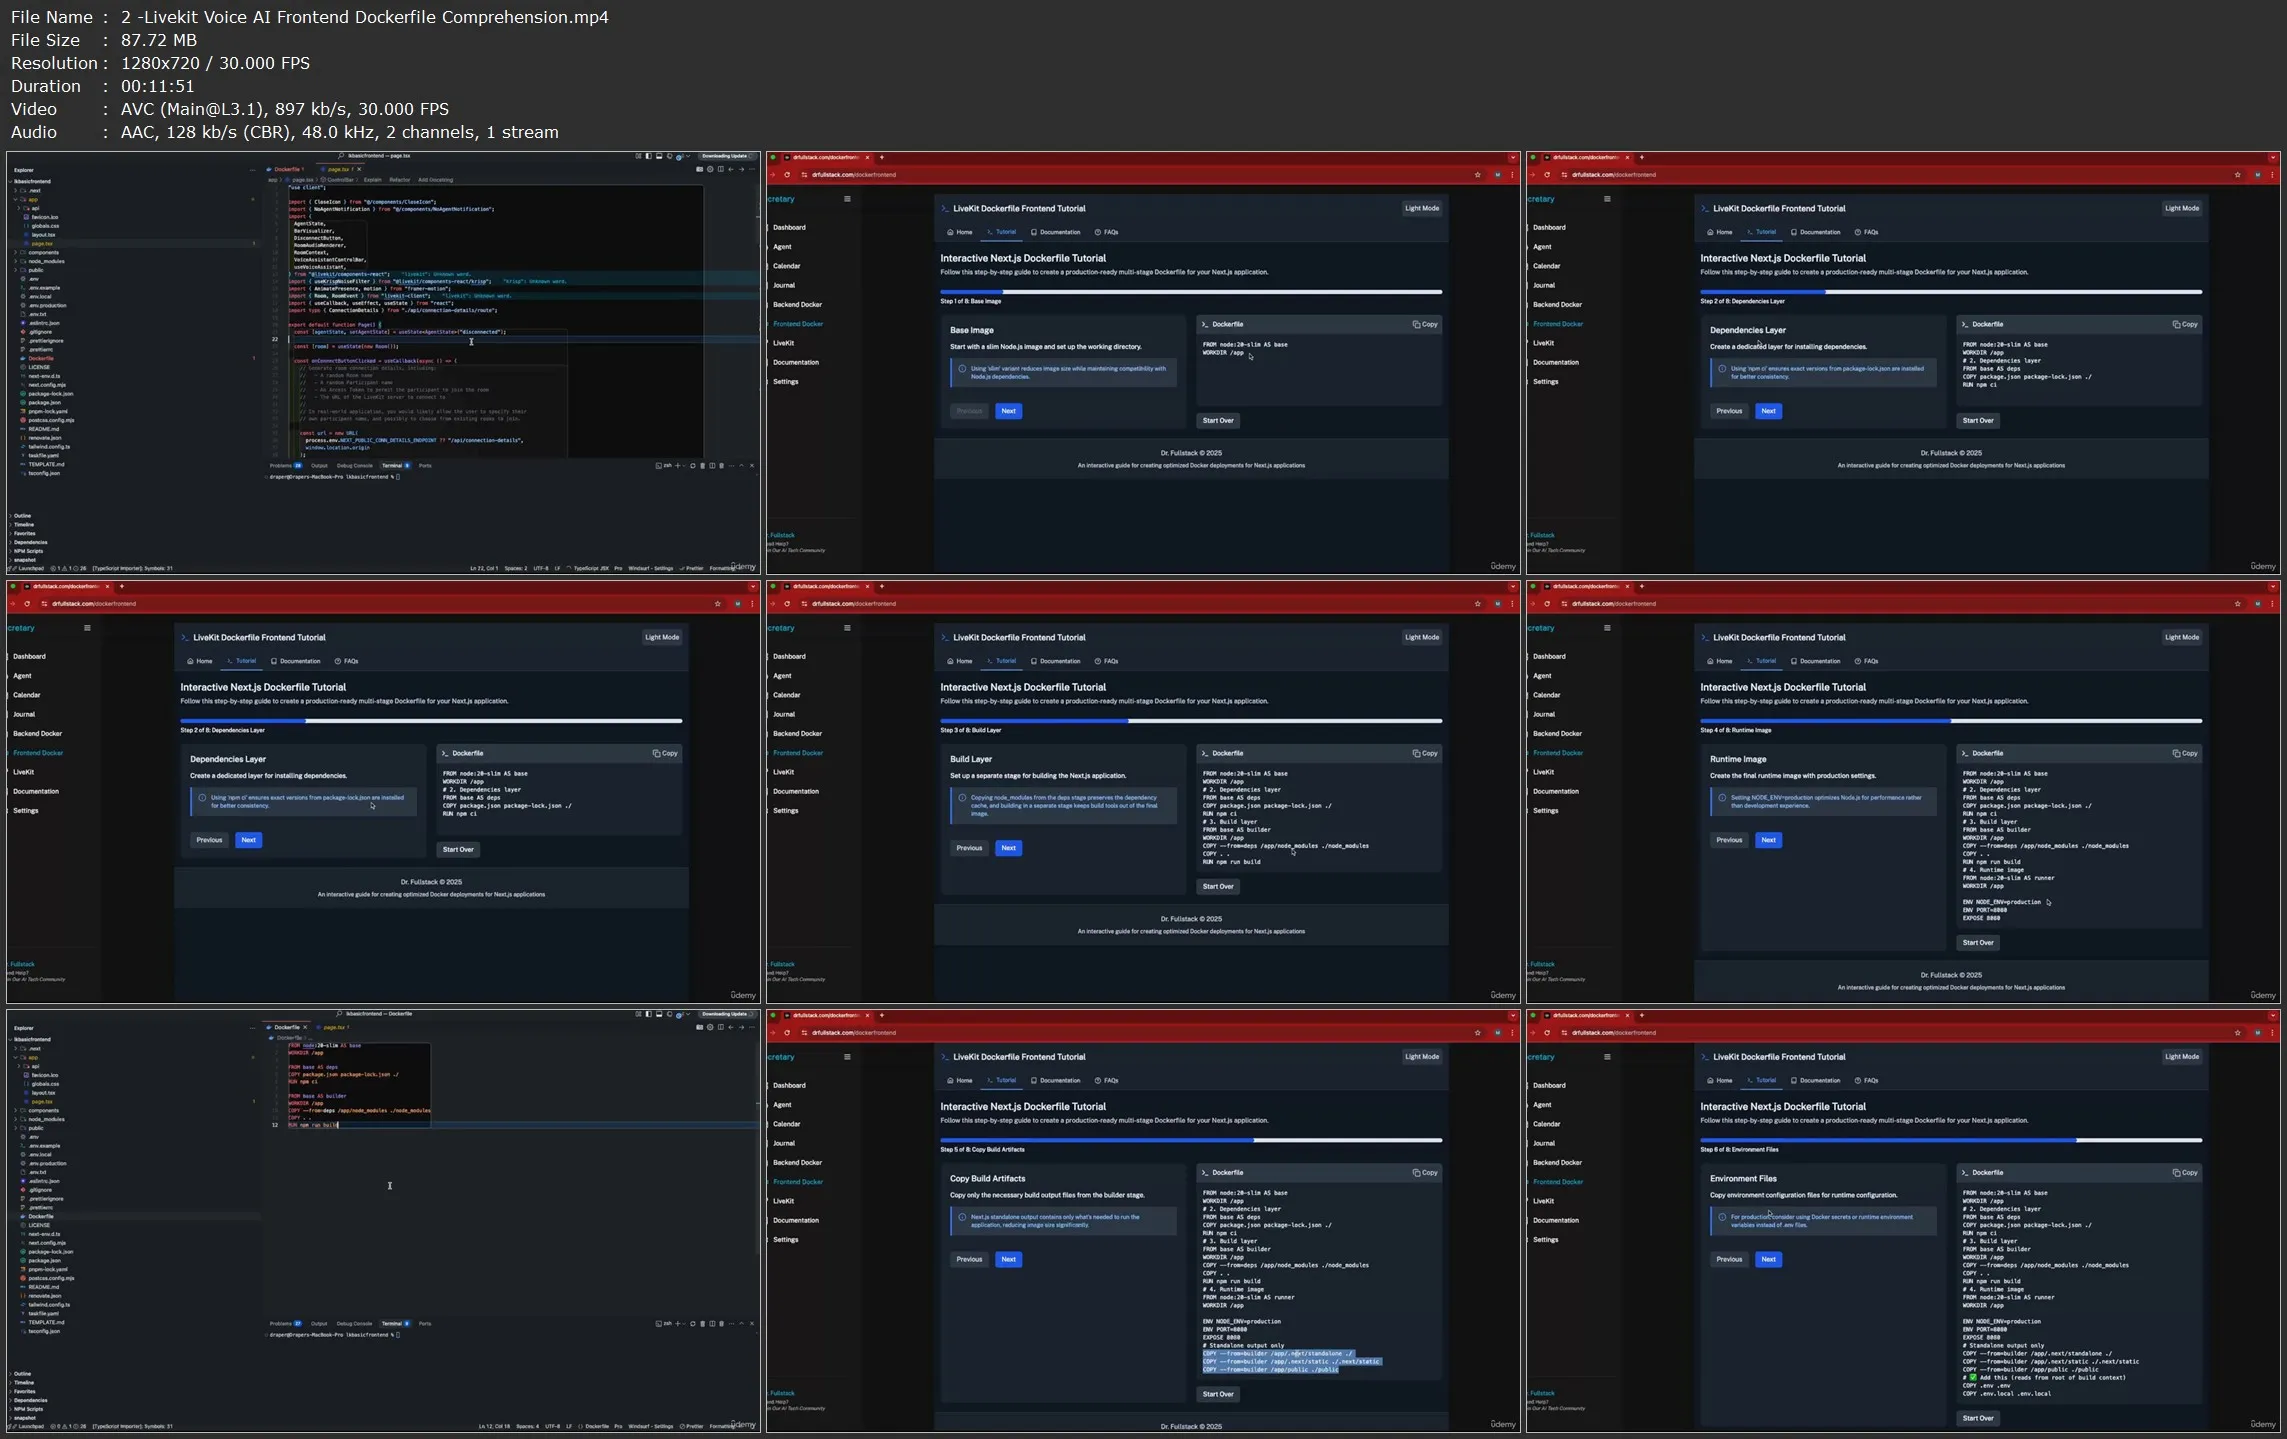The height and width of the screenshot is (1439, 2287).
Task: Click the Copy icon in the Step 1 Base Image frame
Action: coord(1416,324)
